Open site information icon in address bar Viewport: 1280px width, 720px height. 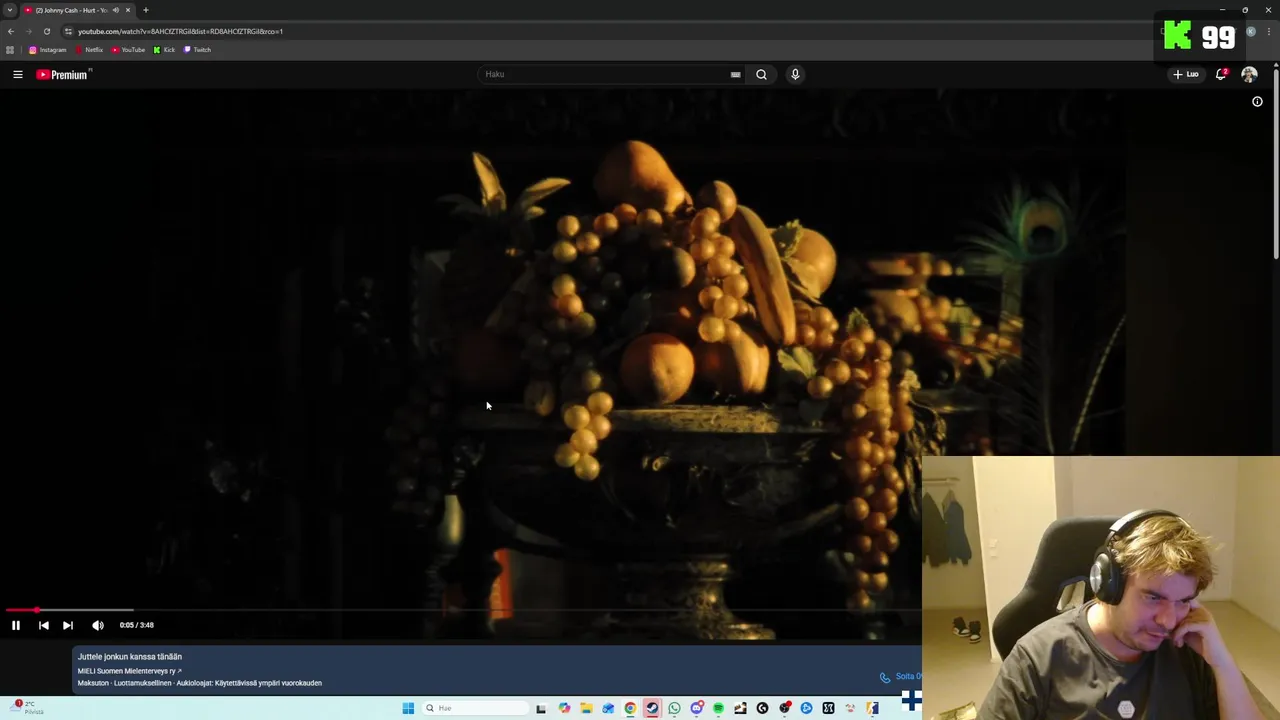(x=68, y=31)
